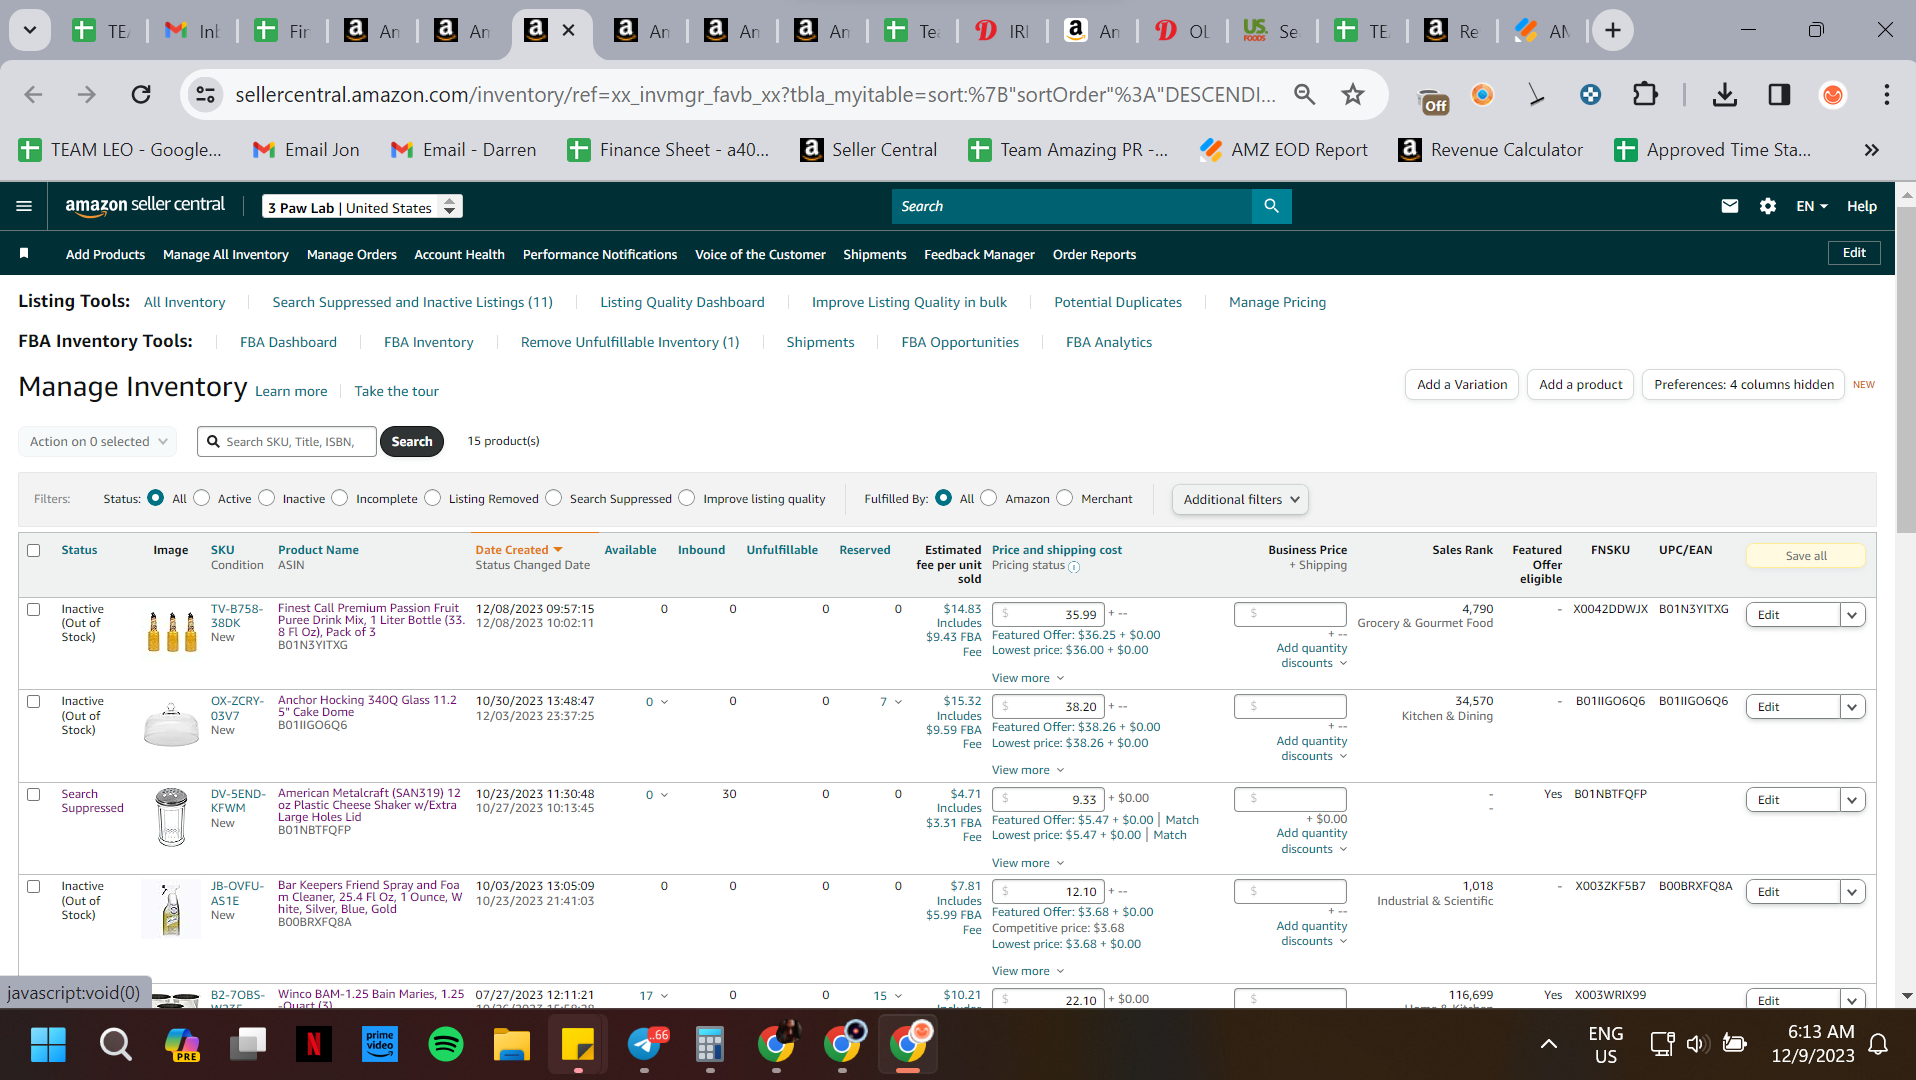
Task: Click the pricing status info icon
Action: point(1074,567)
